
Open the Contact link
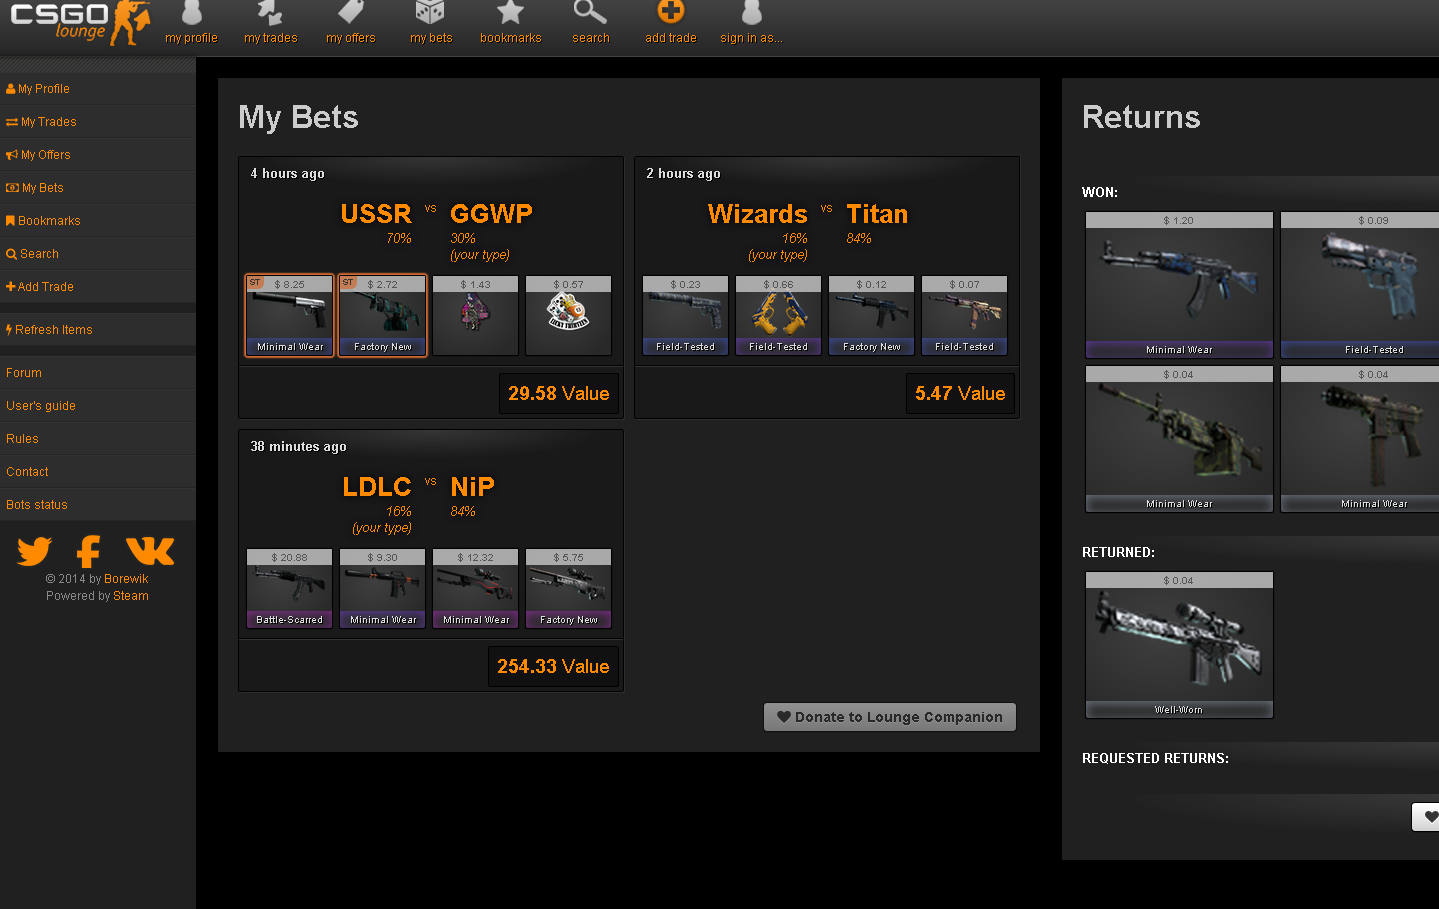click(x=98, y=472)
